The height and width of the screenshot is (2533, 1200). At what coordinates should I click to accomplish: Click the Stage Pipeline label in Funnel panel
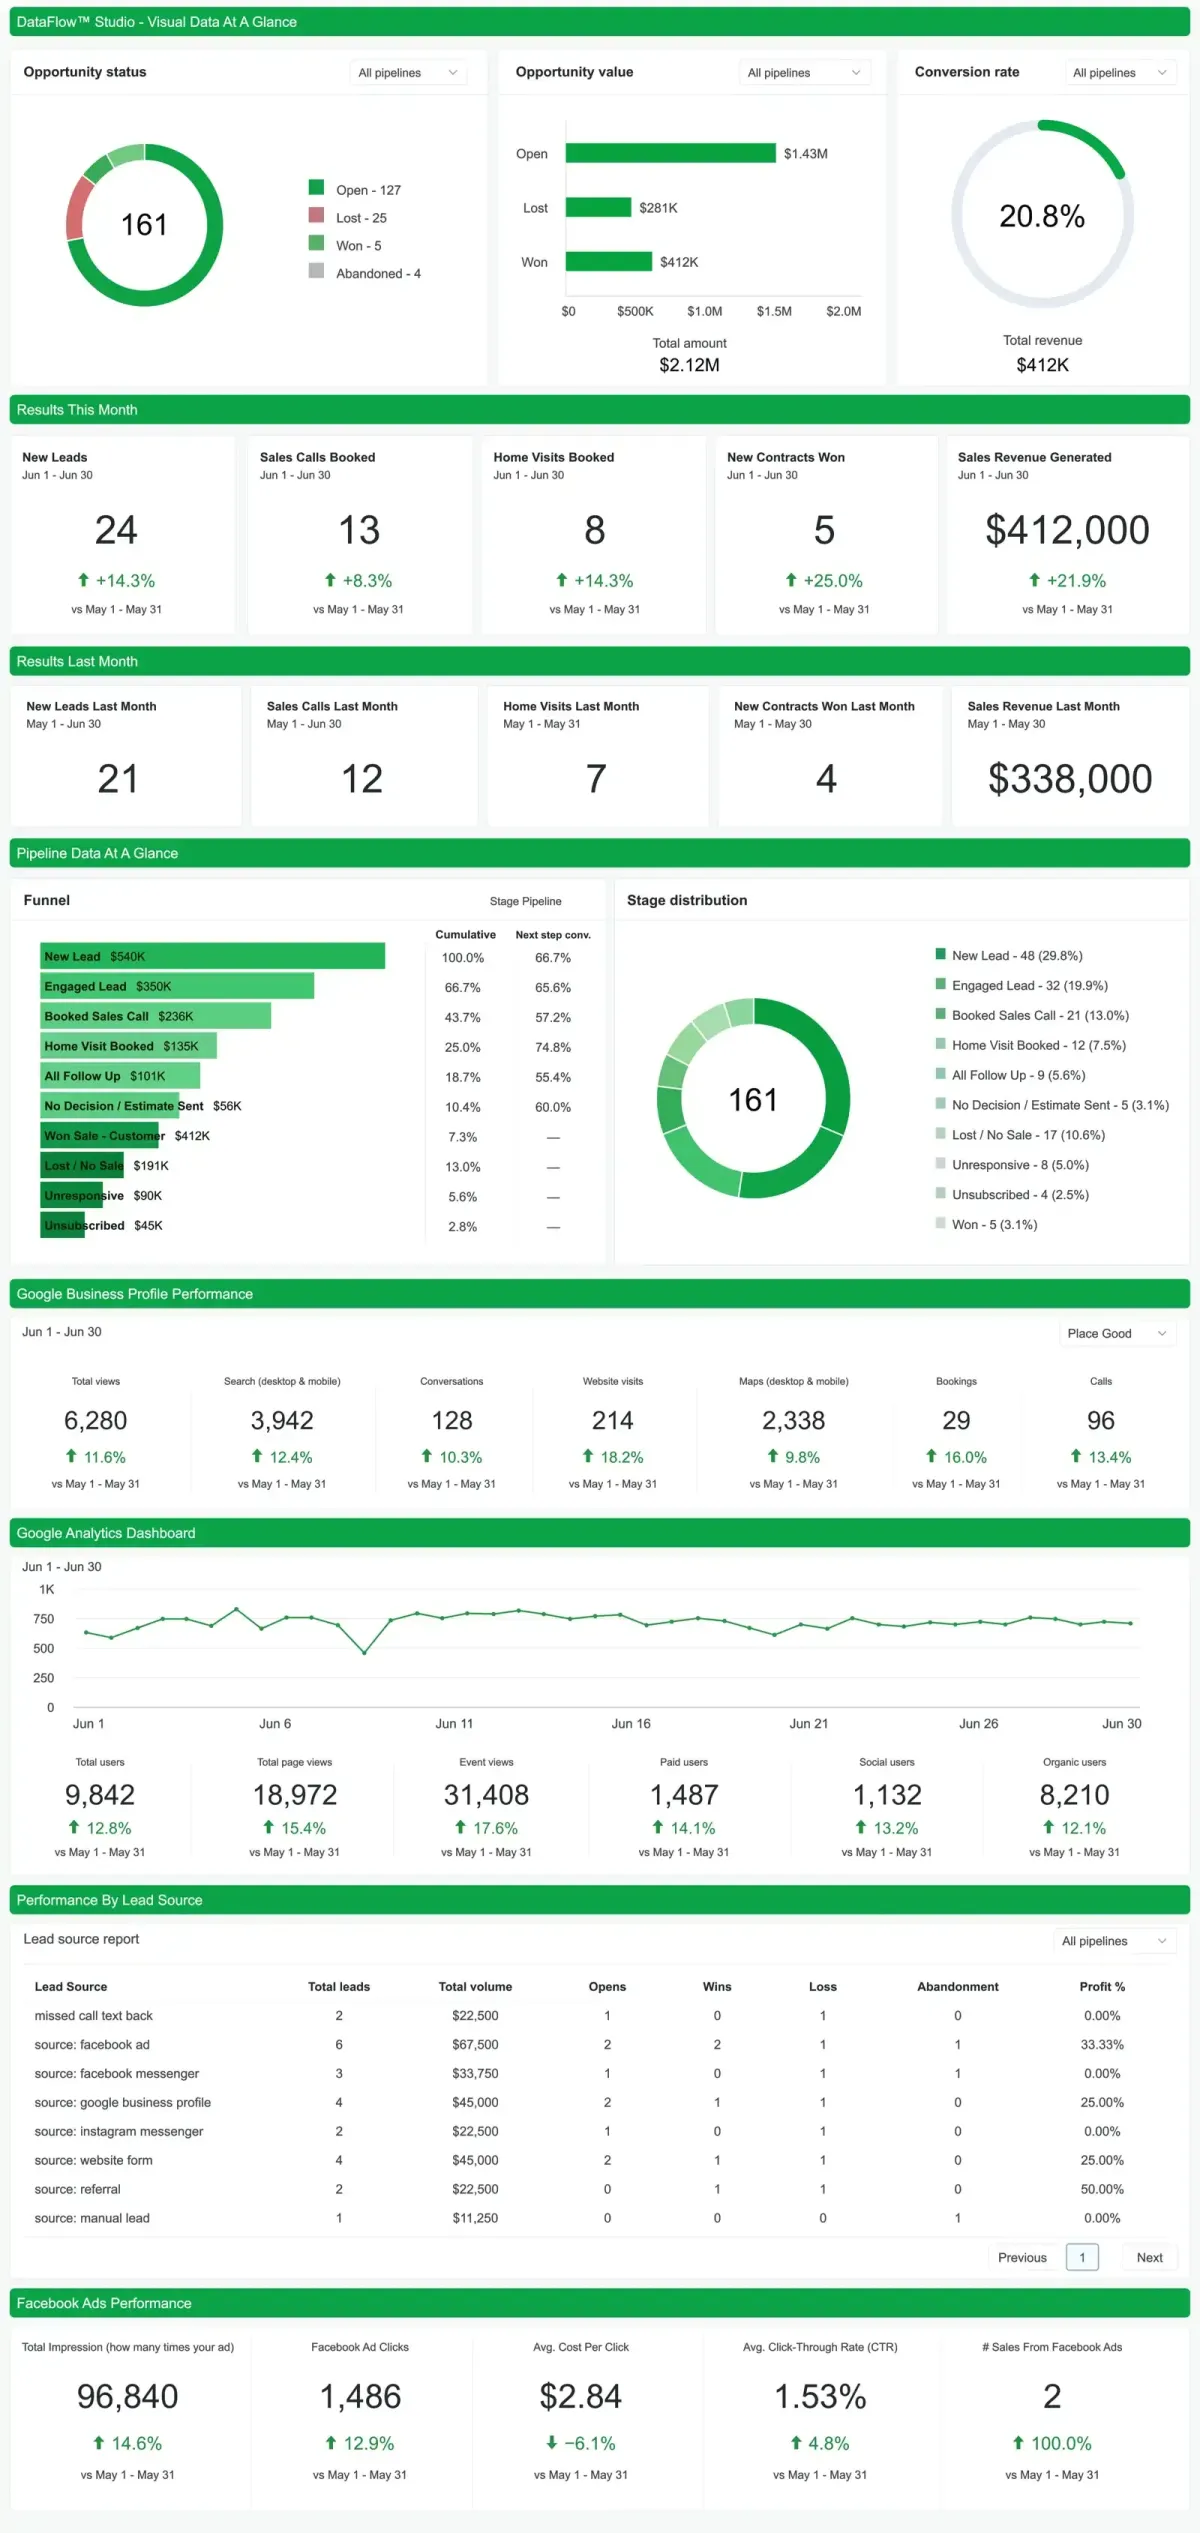(525, 901)
